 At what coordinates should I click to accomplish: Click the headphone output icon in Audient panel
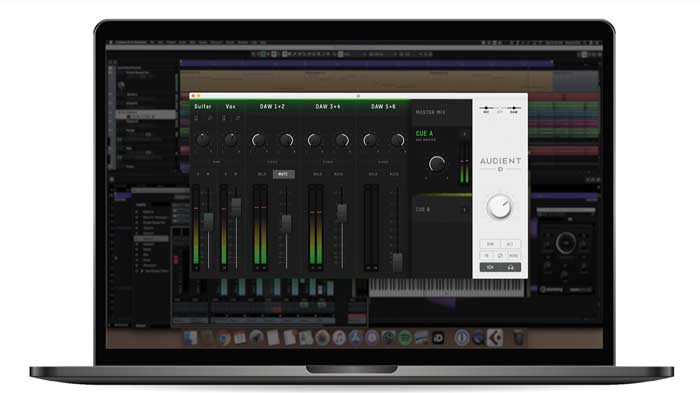tap(510, 267)
